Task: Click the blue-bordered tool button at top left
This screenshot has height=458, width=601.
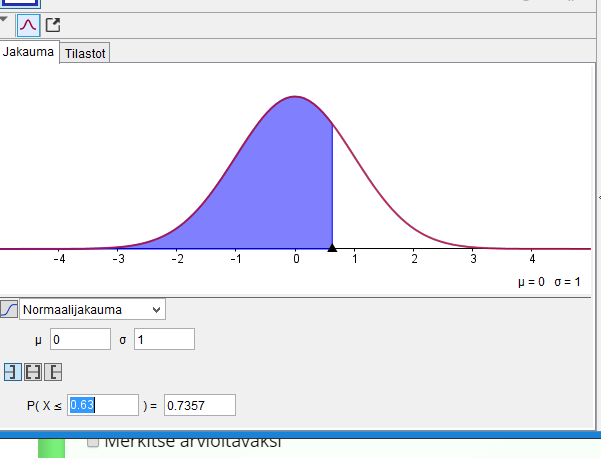Action: (x=18, y=3)
